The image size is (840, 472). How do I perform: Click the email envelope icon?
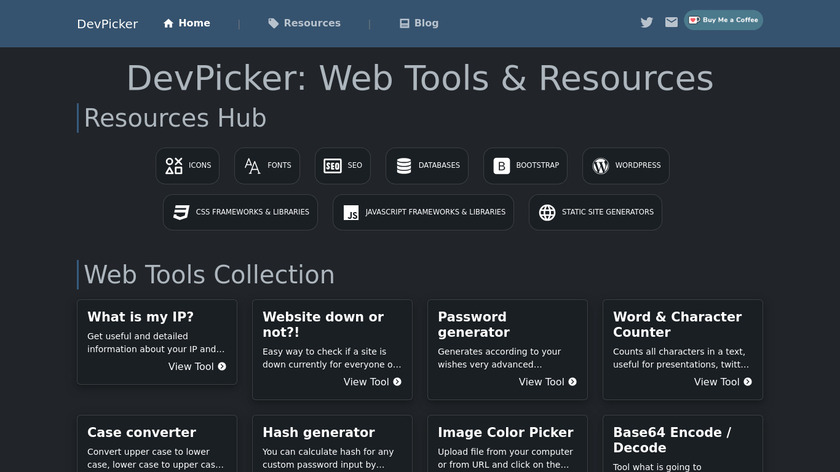point(672,22)
